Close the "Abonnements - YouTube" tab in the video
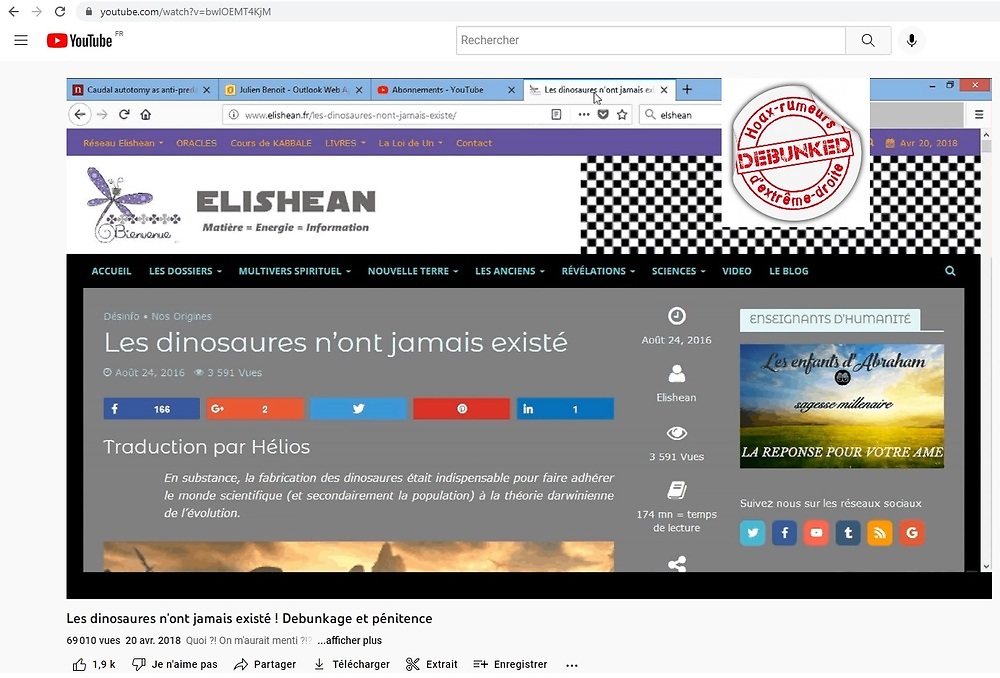This screenshot has height=678, width=1000. (x=511, y=90)
